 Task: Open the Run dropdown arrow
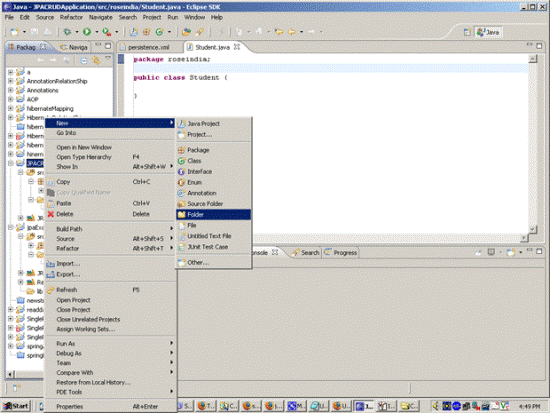click(96, 32)
